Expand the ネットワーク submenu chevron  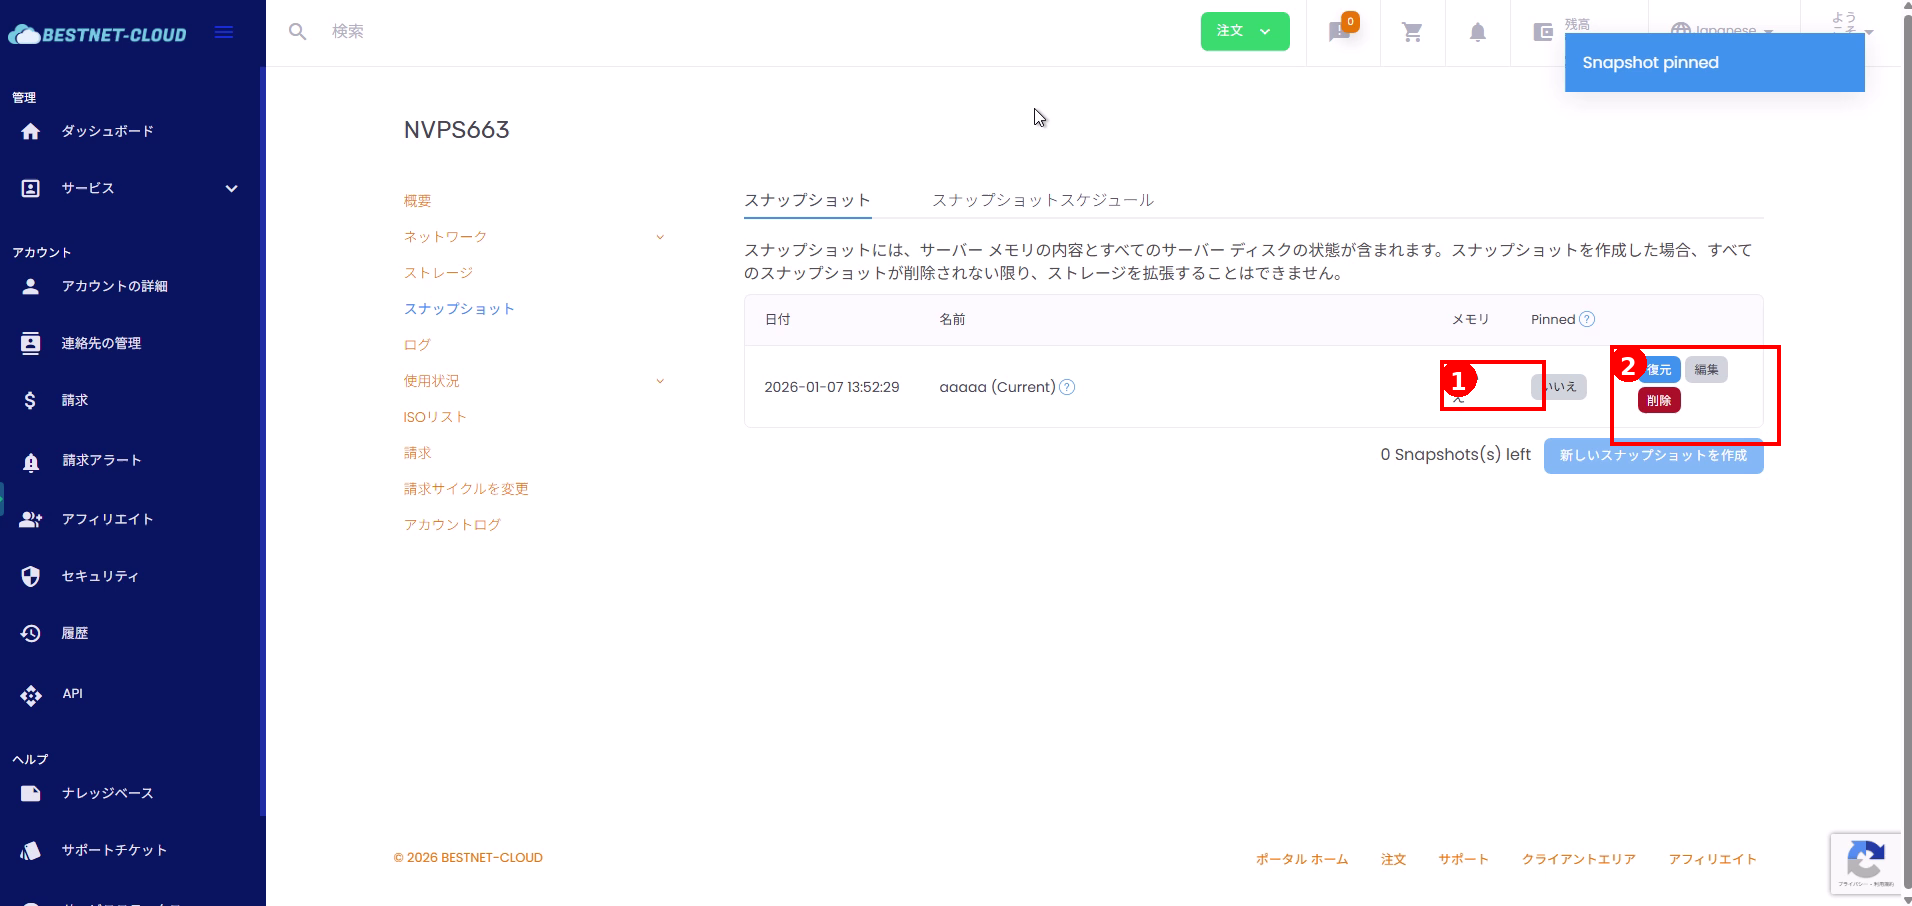[659, 237]
